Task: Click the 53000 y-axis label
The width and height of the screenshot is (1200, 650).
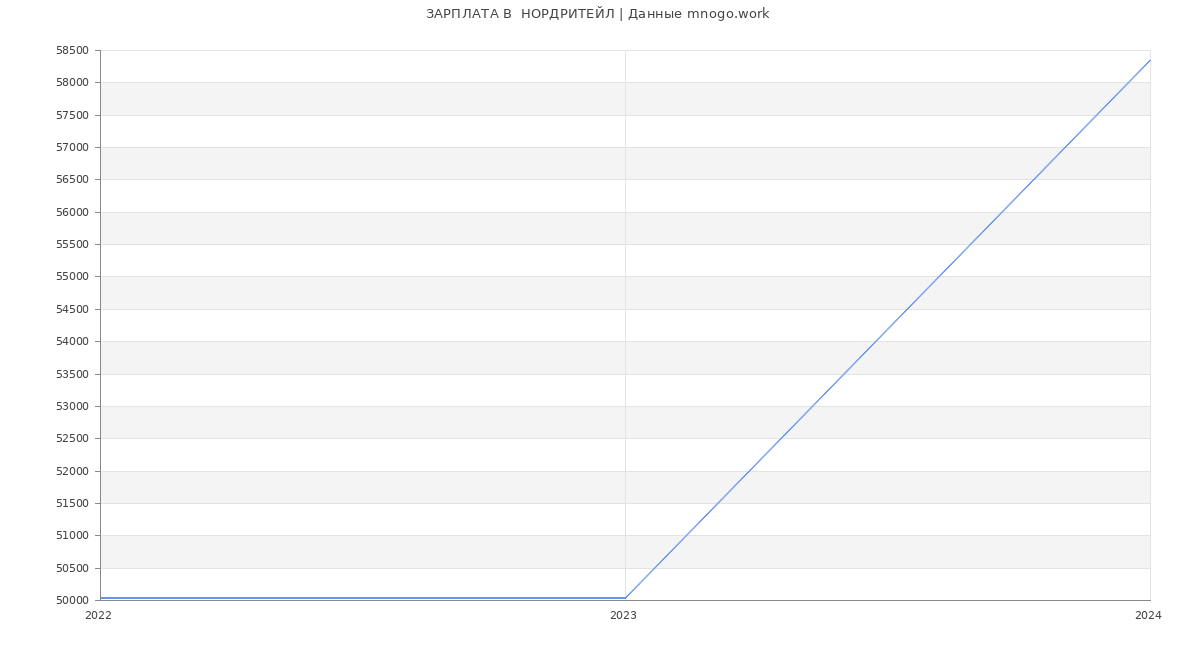Action: point(72,407)
